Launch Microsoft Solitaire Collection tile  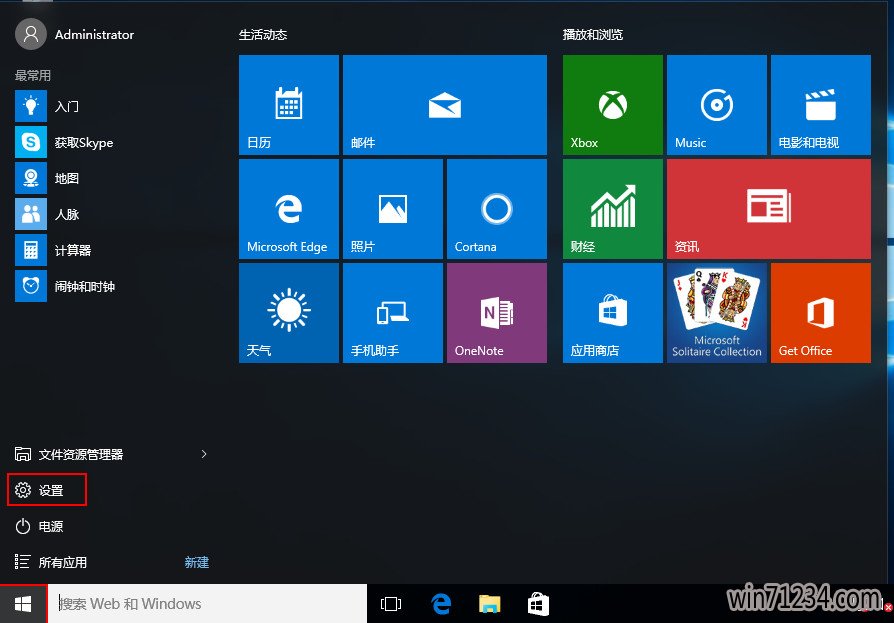point(717,313)
